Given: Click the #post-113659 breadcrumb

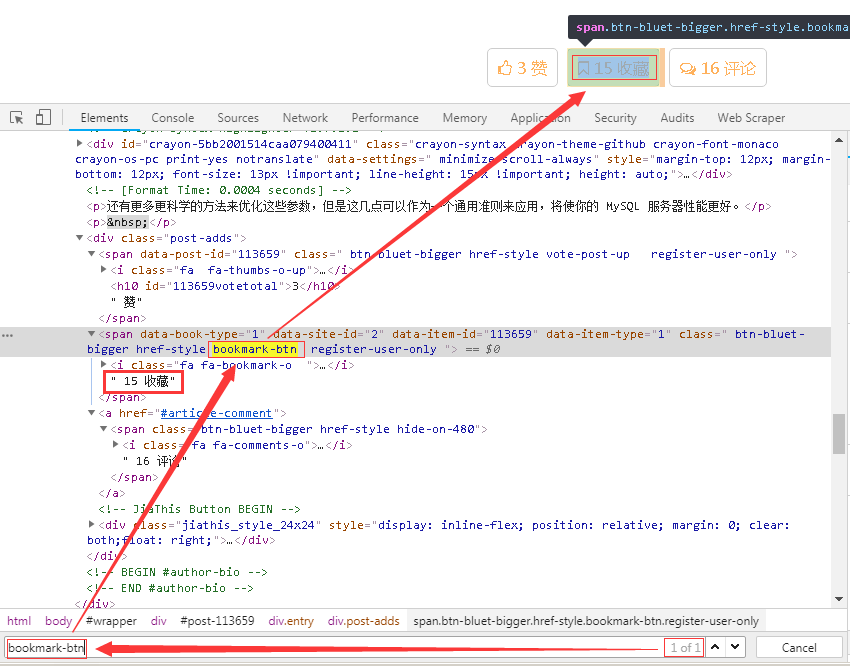Looking at the screenshot, I should pyautogui.click(x=217, y=621).
